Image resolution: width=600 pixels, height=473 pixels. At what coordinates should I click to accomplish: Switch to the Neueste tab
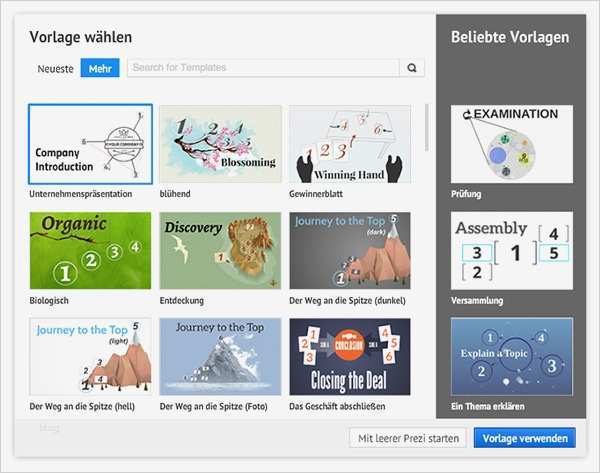point(55,69)
